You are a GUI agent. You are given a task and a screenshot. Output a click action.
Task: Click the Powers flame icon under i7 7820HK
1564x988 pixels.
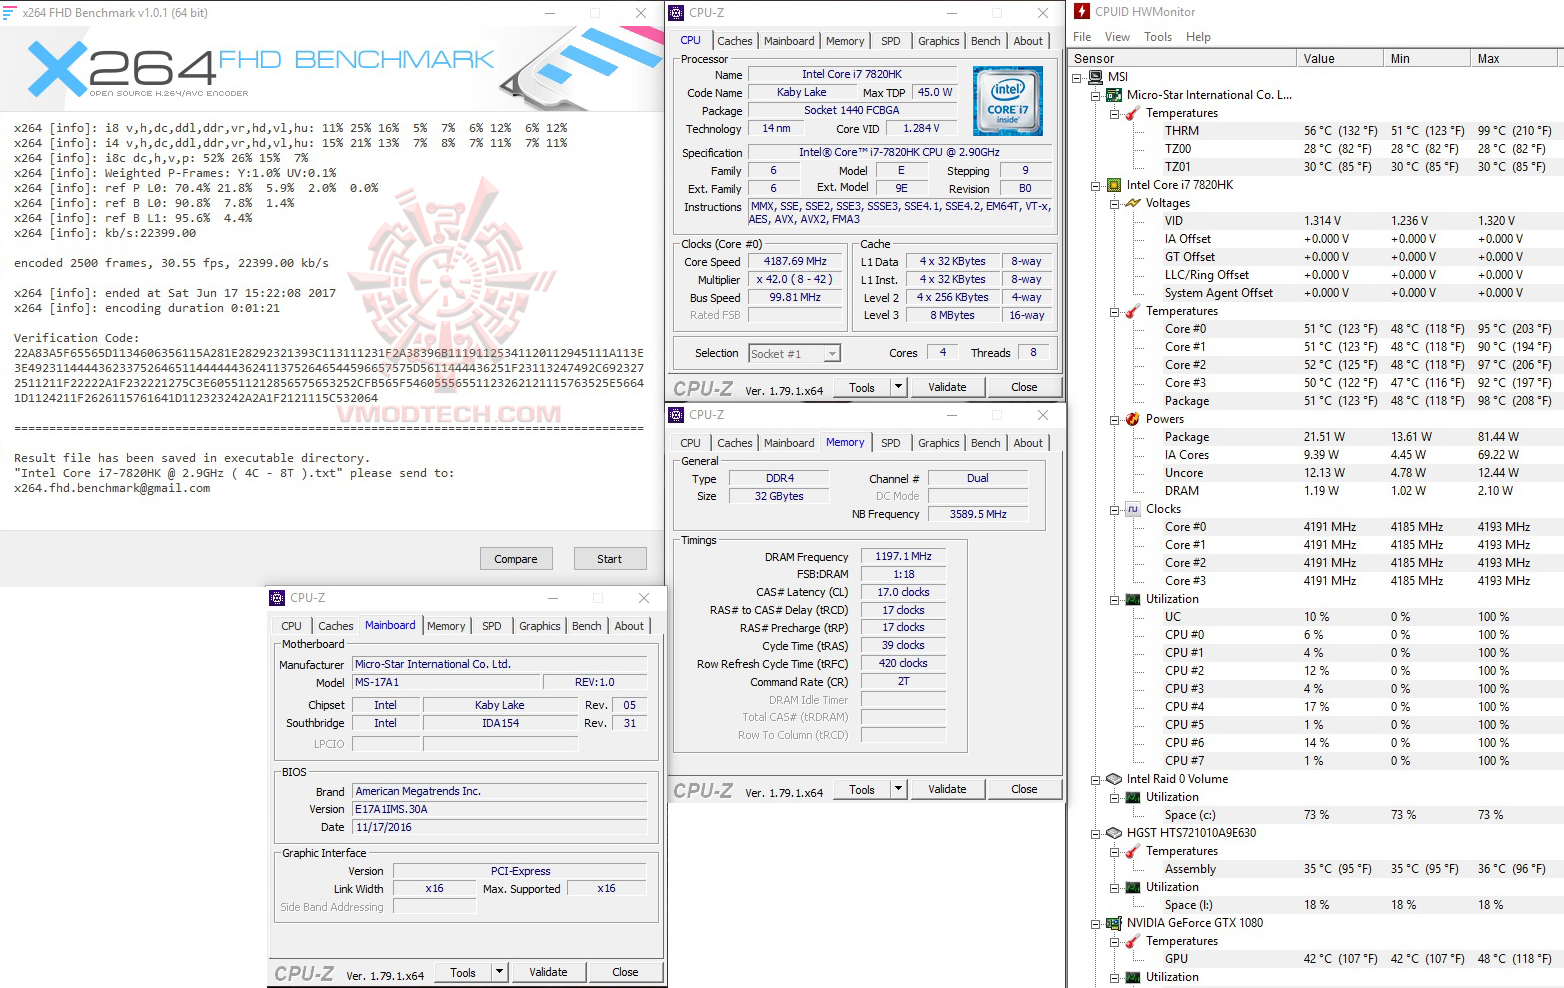(x=1132, y=419)
